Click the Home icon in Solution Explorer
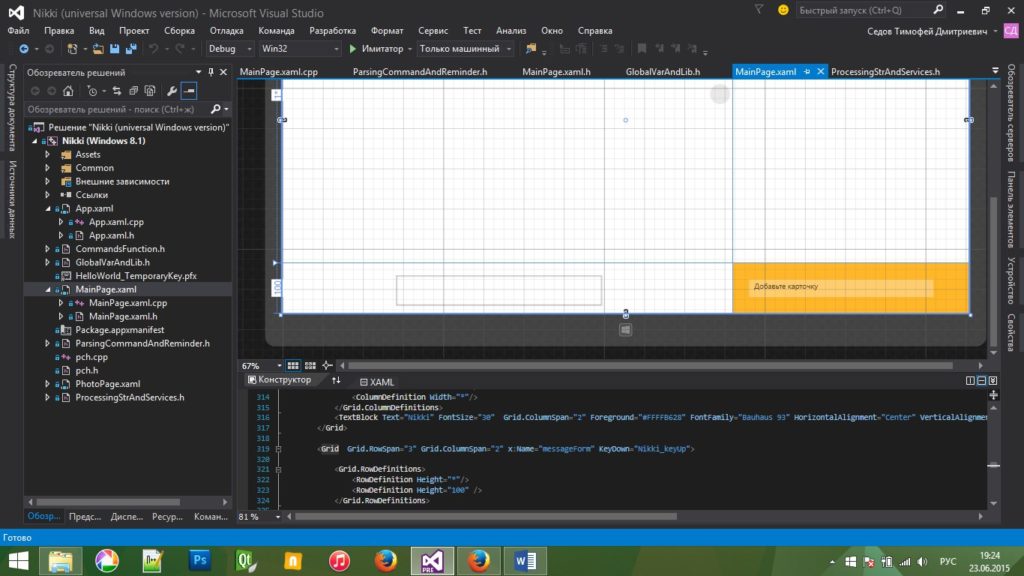The image size is (1024, 576). 70,91
